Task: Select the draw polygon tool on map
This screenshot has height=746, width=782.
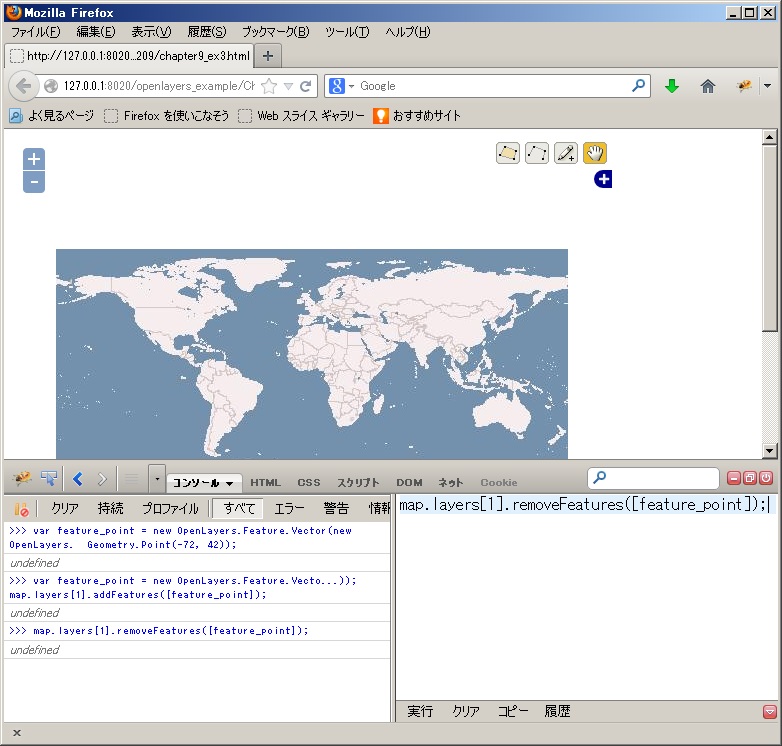Action: point(508,153)
